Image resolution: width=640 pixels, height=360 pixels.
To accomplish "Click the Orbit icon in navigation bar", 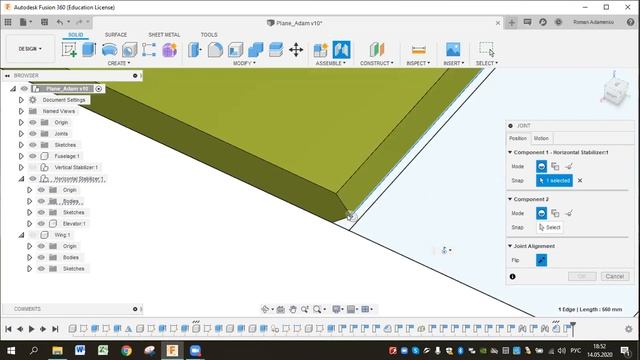I will tap(265, 309).
